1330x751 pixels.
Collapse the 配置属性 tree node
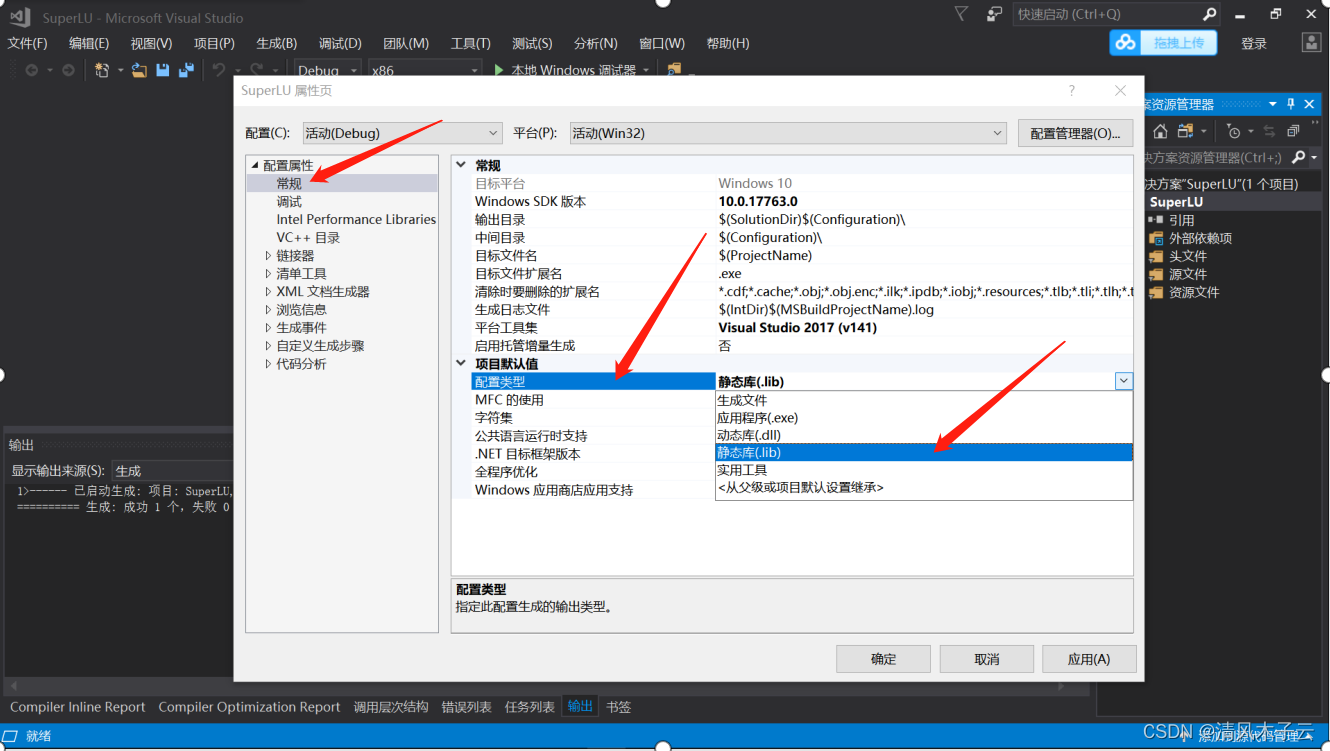255,165
